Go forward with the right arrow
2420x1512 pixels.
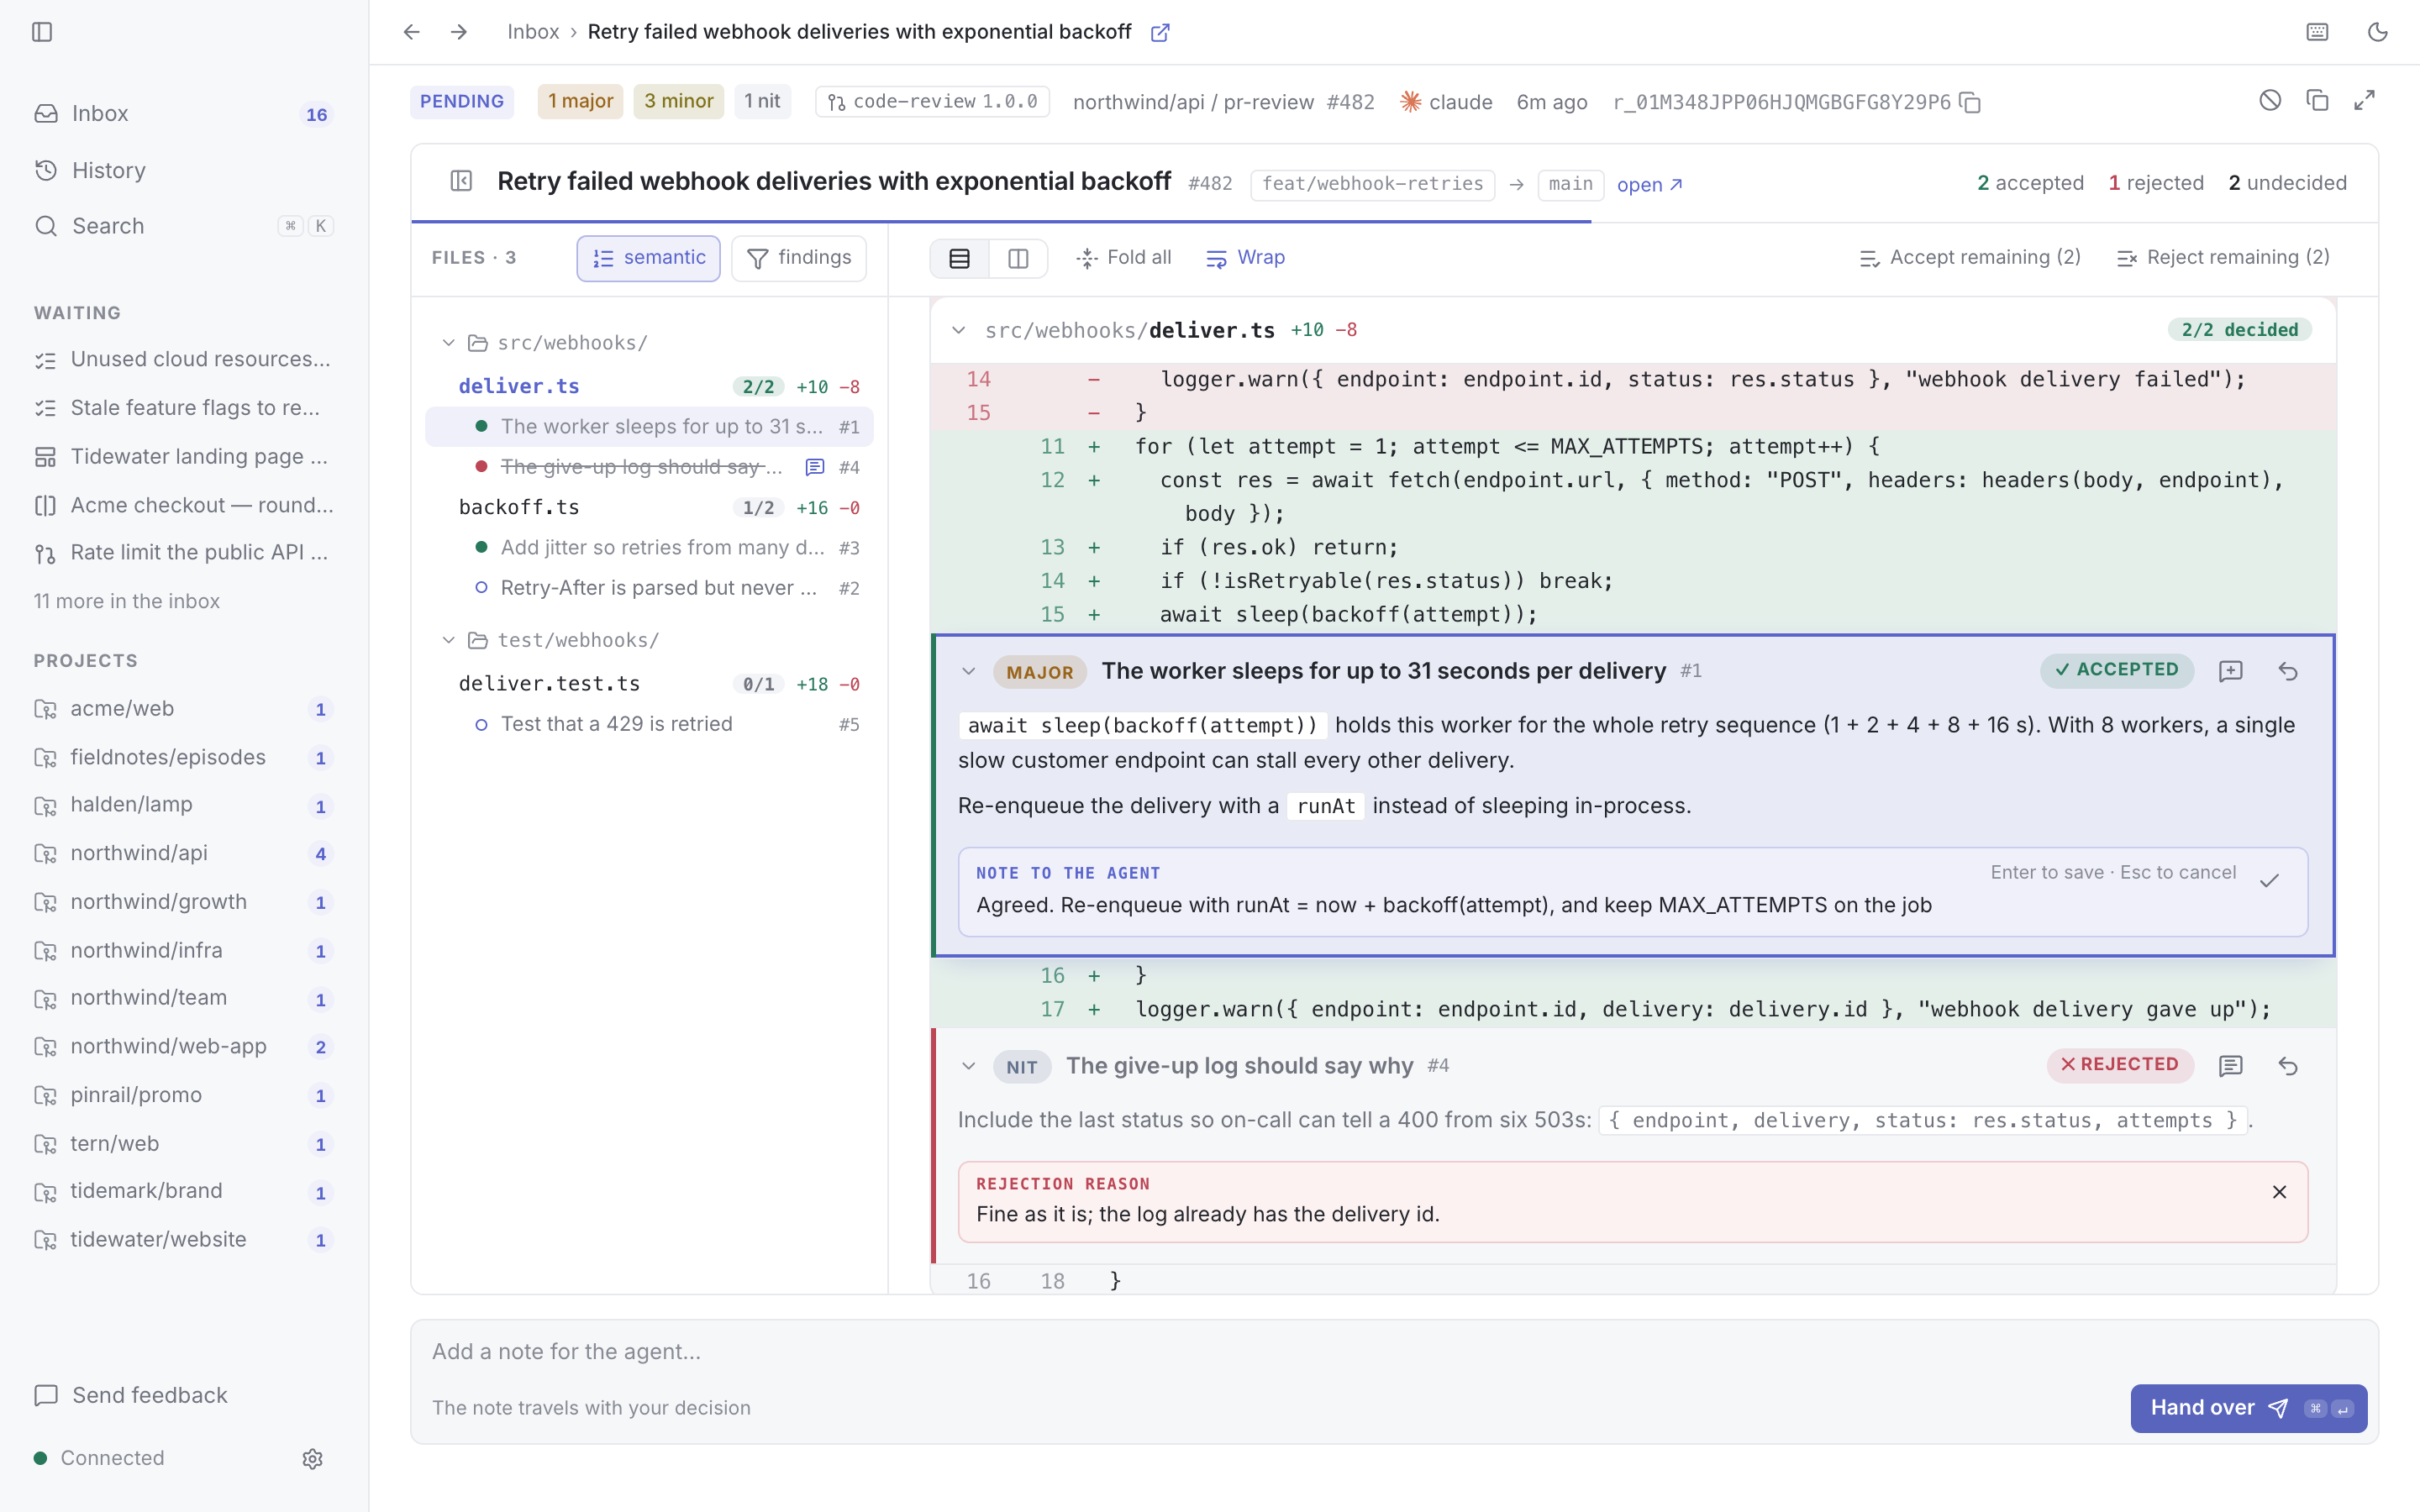pos(459,32)
